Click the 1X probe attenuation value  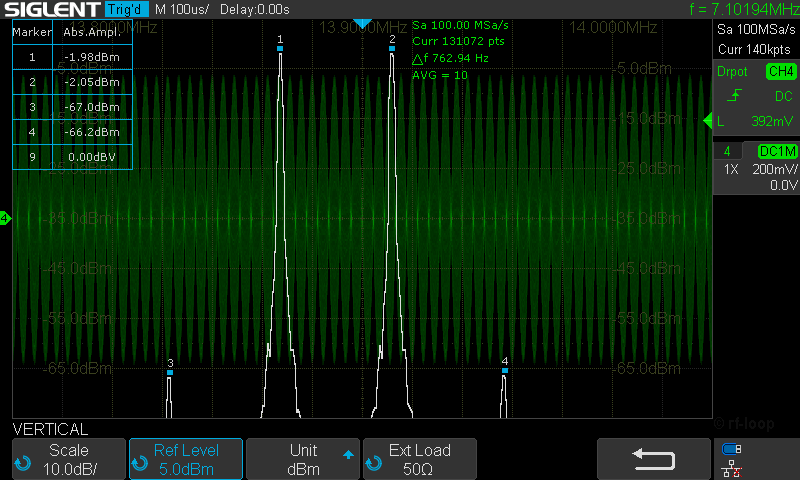[731, 169]
